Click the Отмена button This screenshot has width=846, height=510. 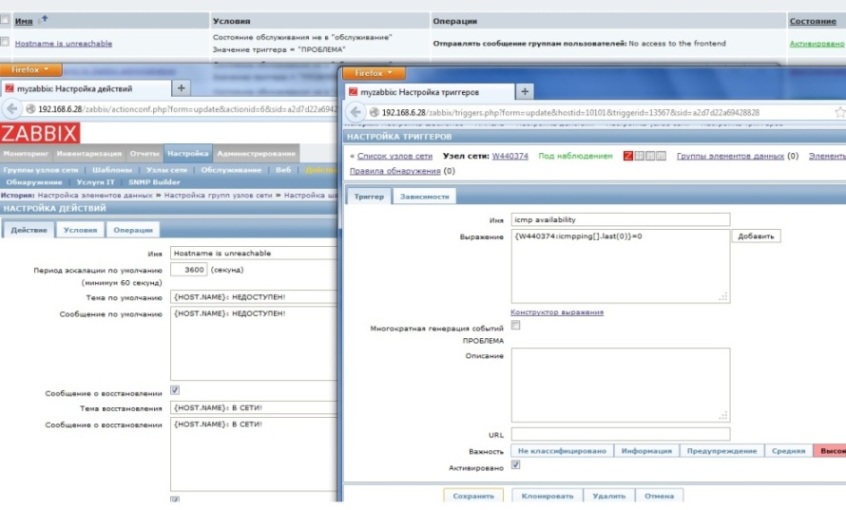[x=659, y=496]
